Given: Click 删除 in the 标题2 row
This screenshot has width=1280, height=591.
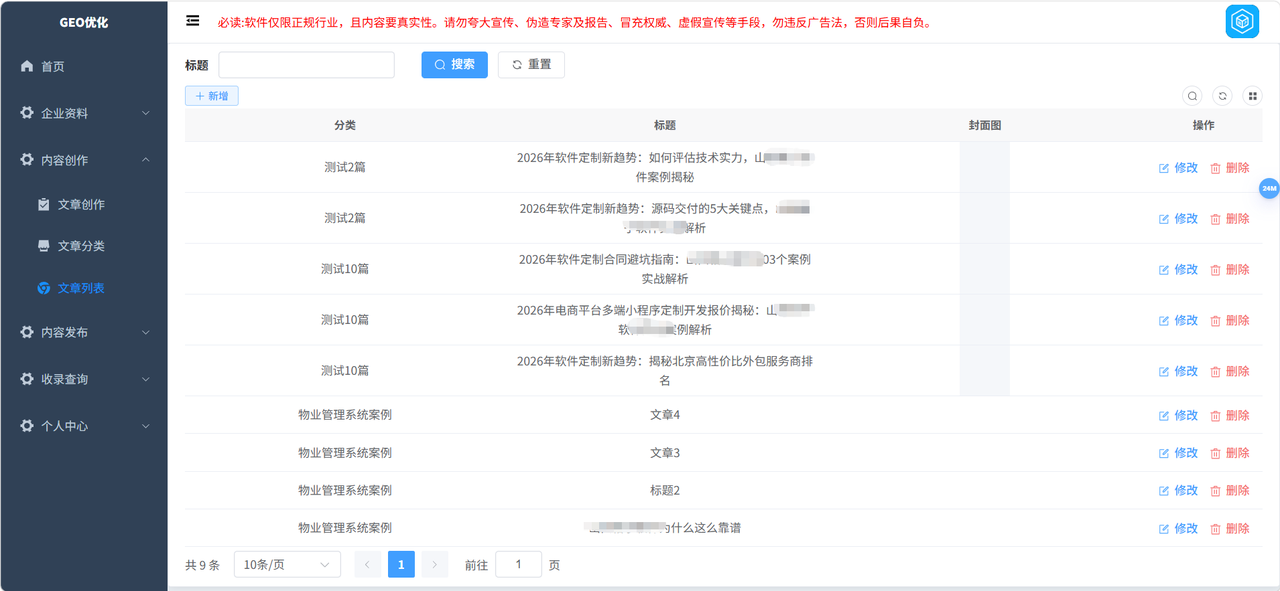Looking at the screenshot, I should pos(1230,491).
